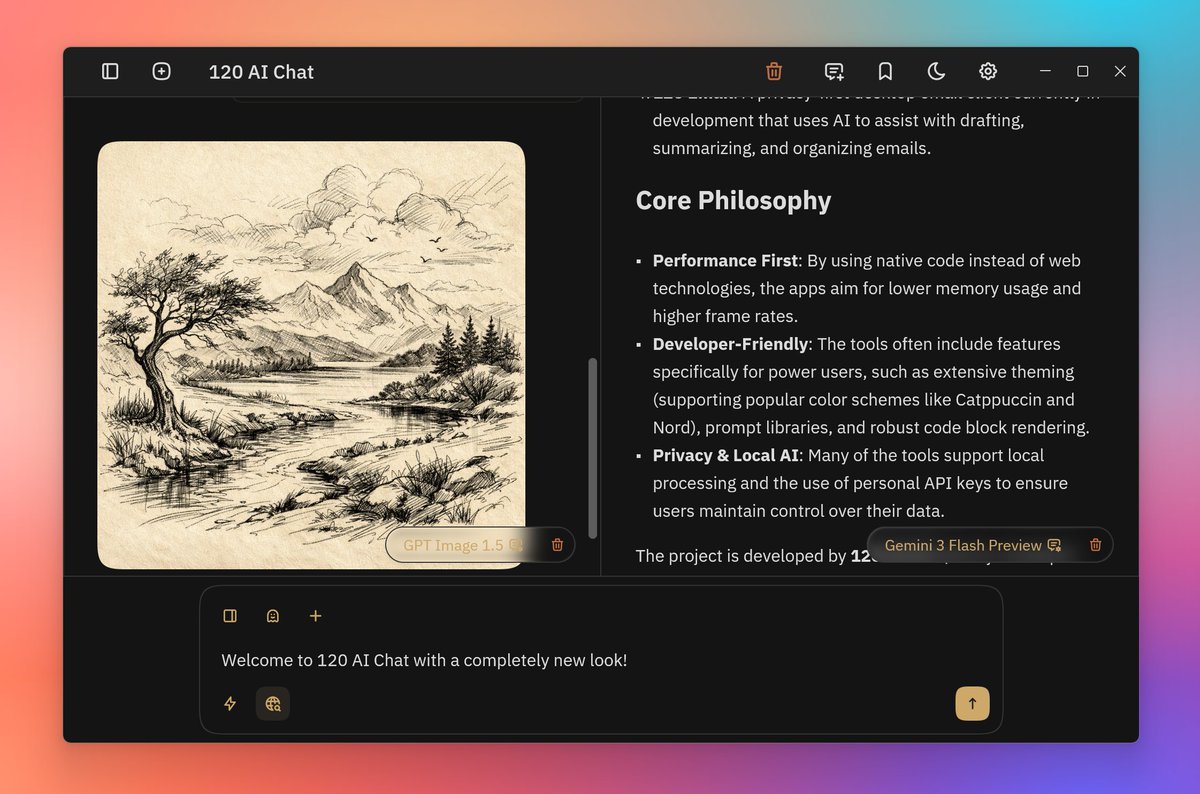
Task: Toggle dark mode moon icon
Action: tap(936, 71)
